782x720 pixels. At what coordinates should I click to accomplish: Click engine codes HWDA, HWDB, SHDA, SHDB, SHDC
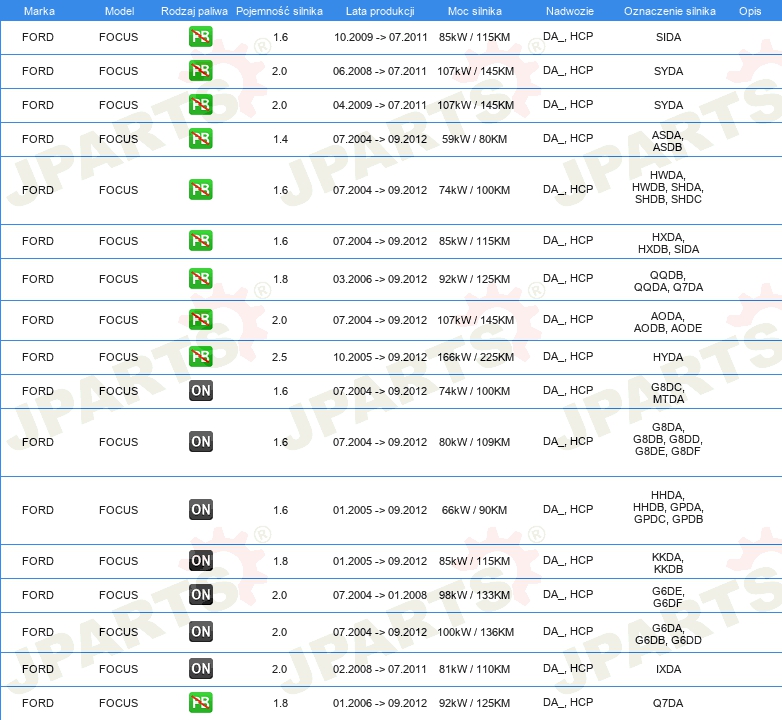tap(668, 187)
